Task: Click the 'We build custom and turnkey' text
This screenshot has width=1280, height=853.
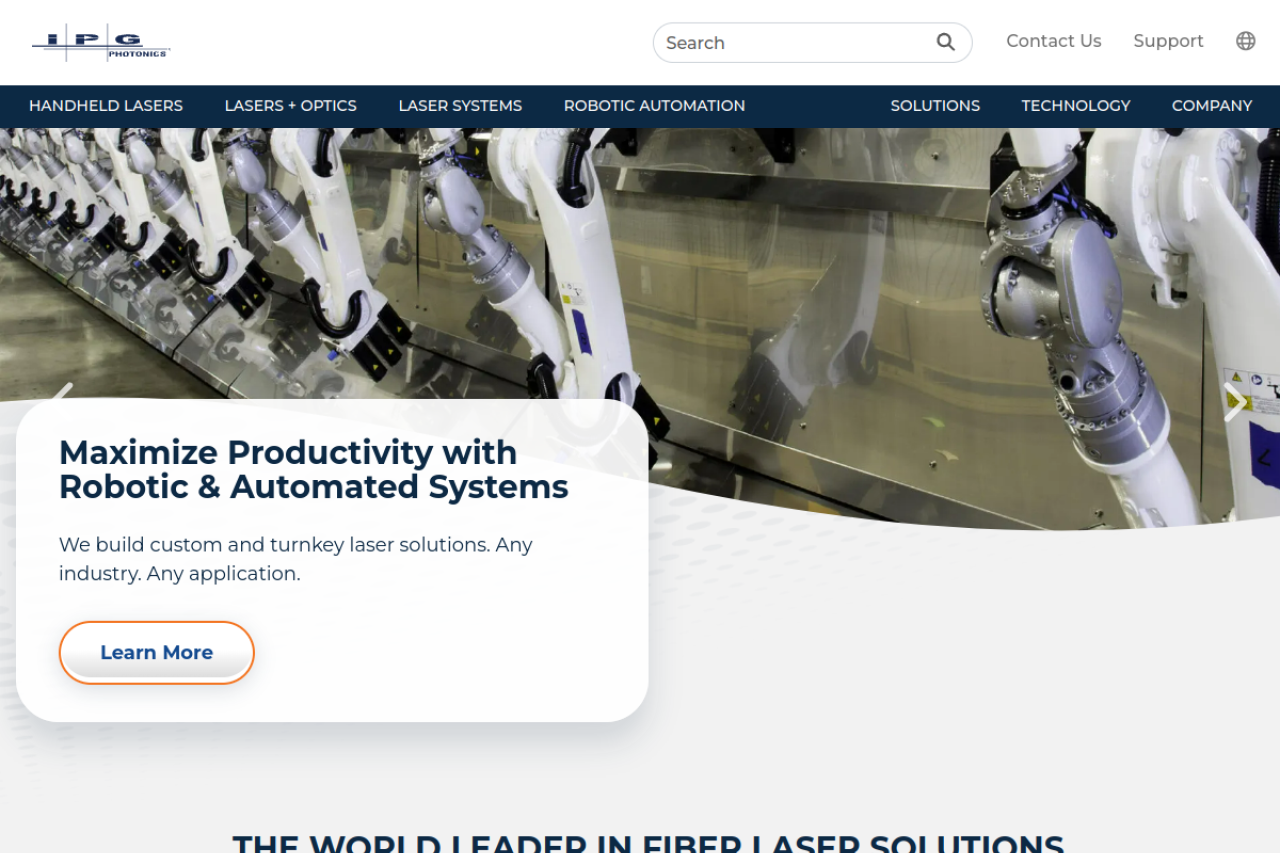Action: tap(296, 559)
